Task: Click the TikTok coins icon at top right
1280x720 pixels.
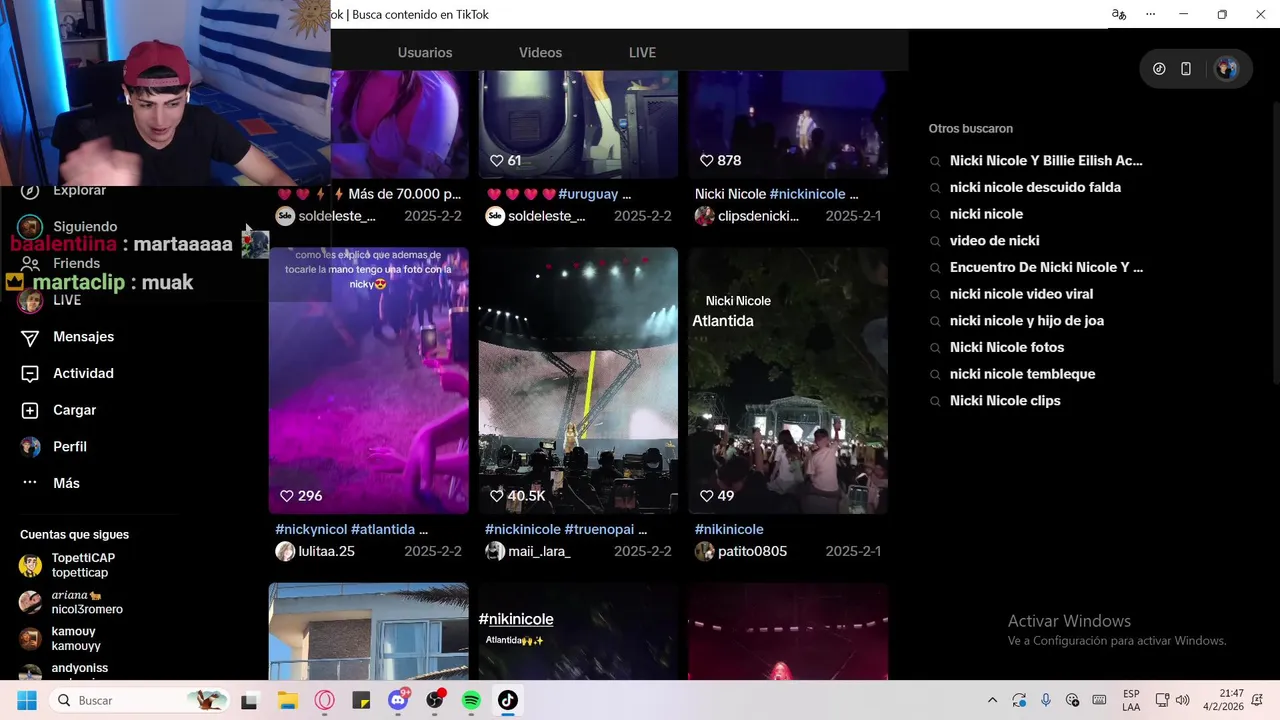Action: 1159,69
